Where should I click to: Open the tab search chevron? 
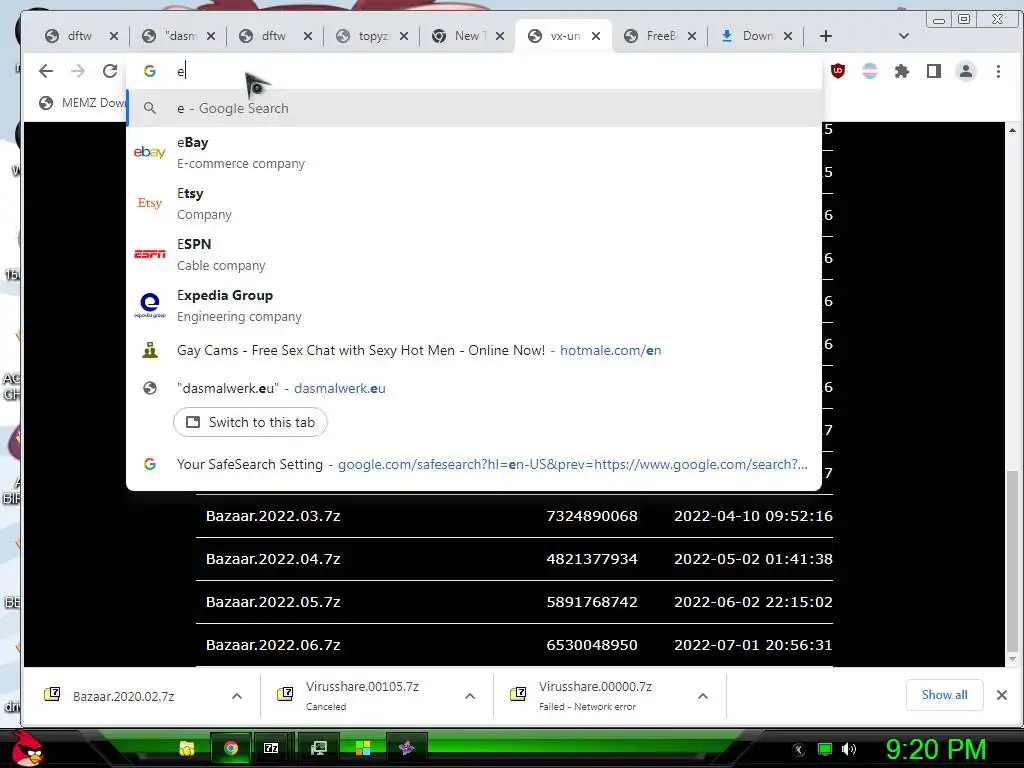904,36
